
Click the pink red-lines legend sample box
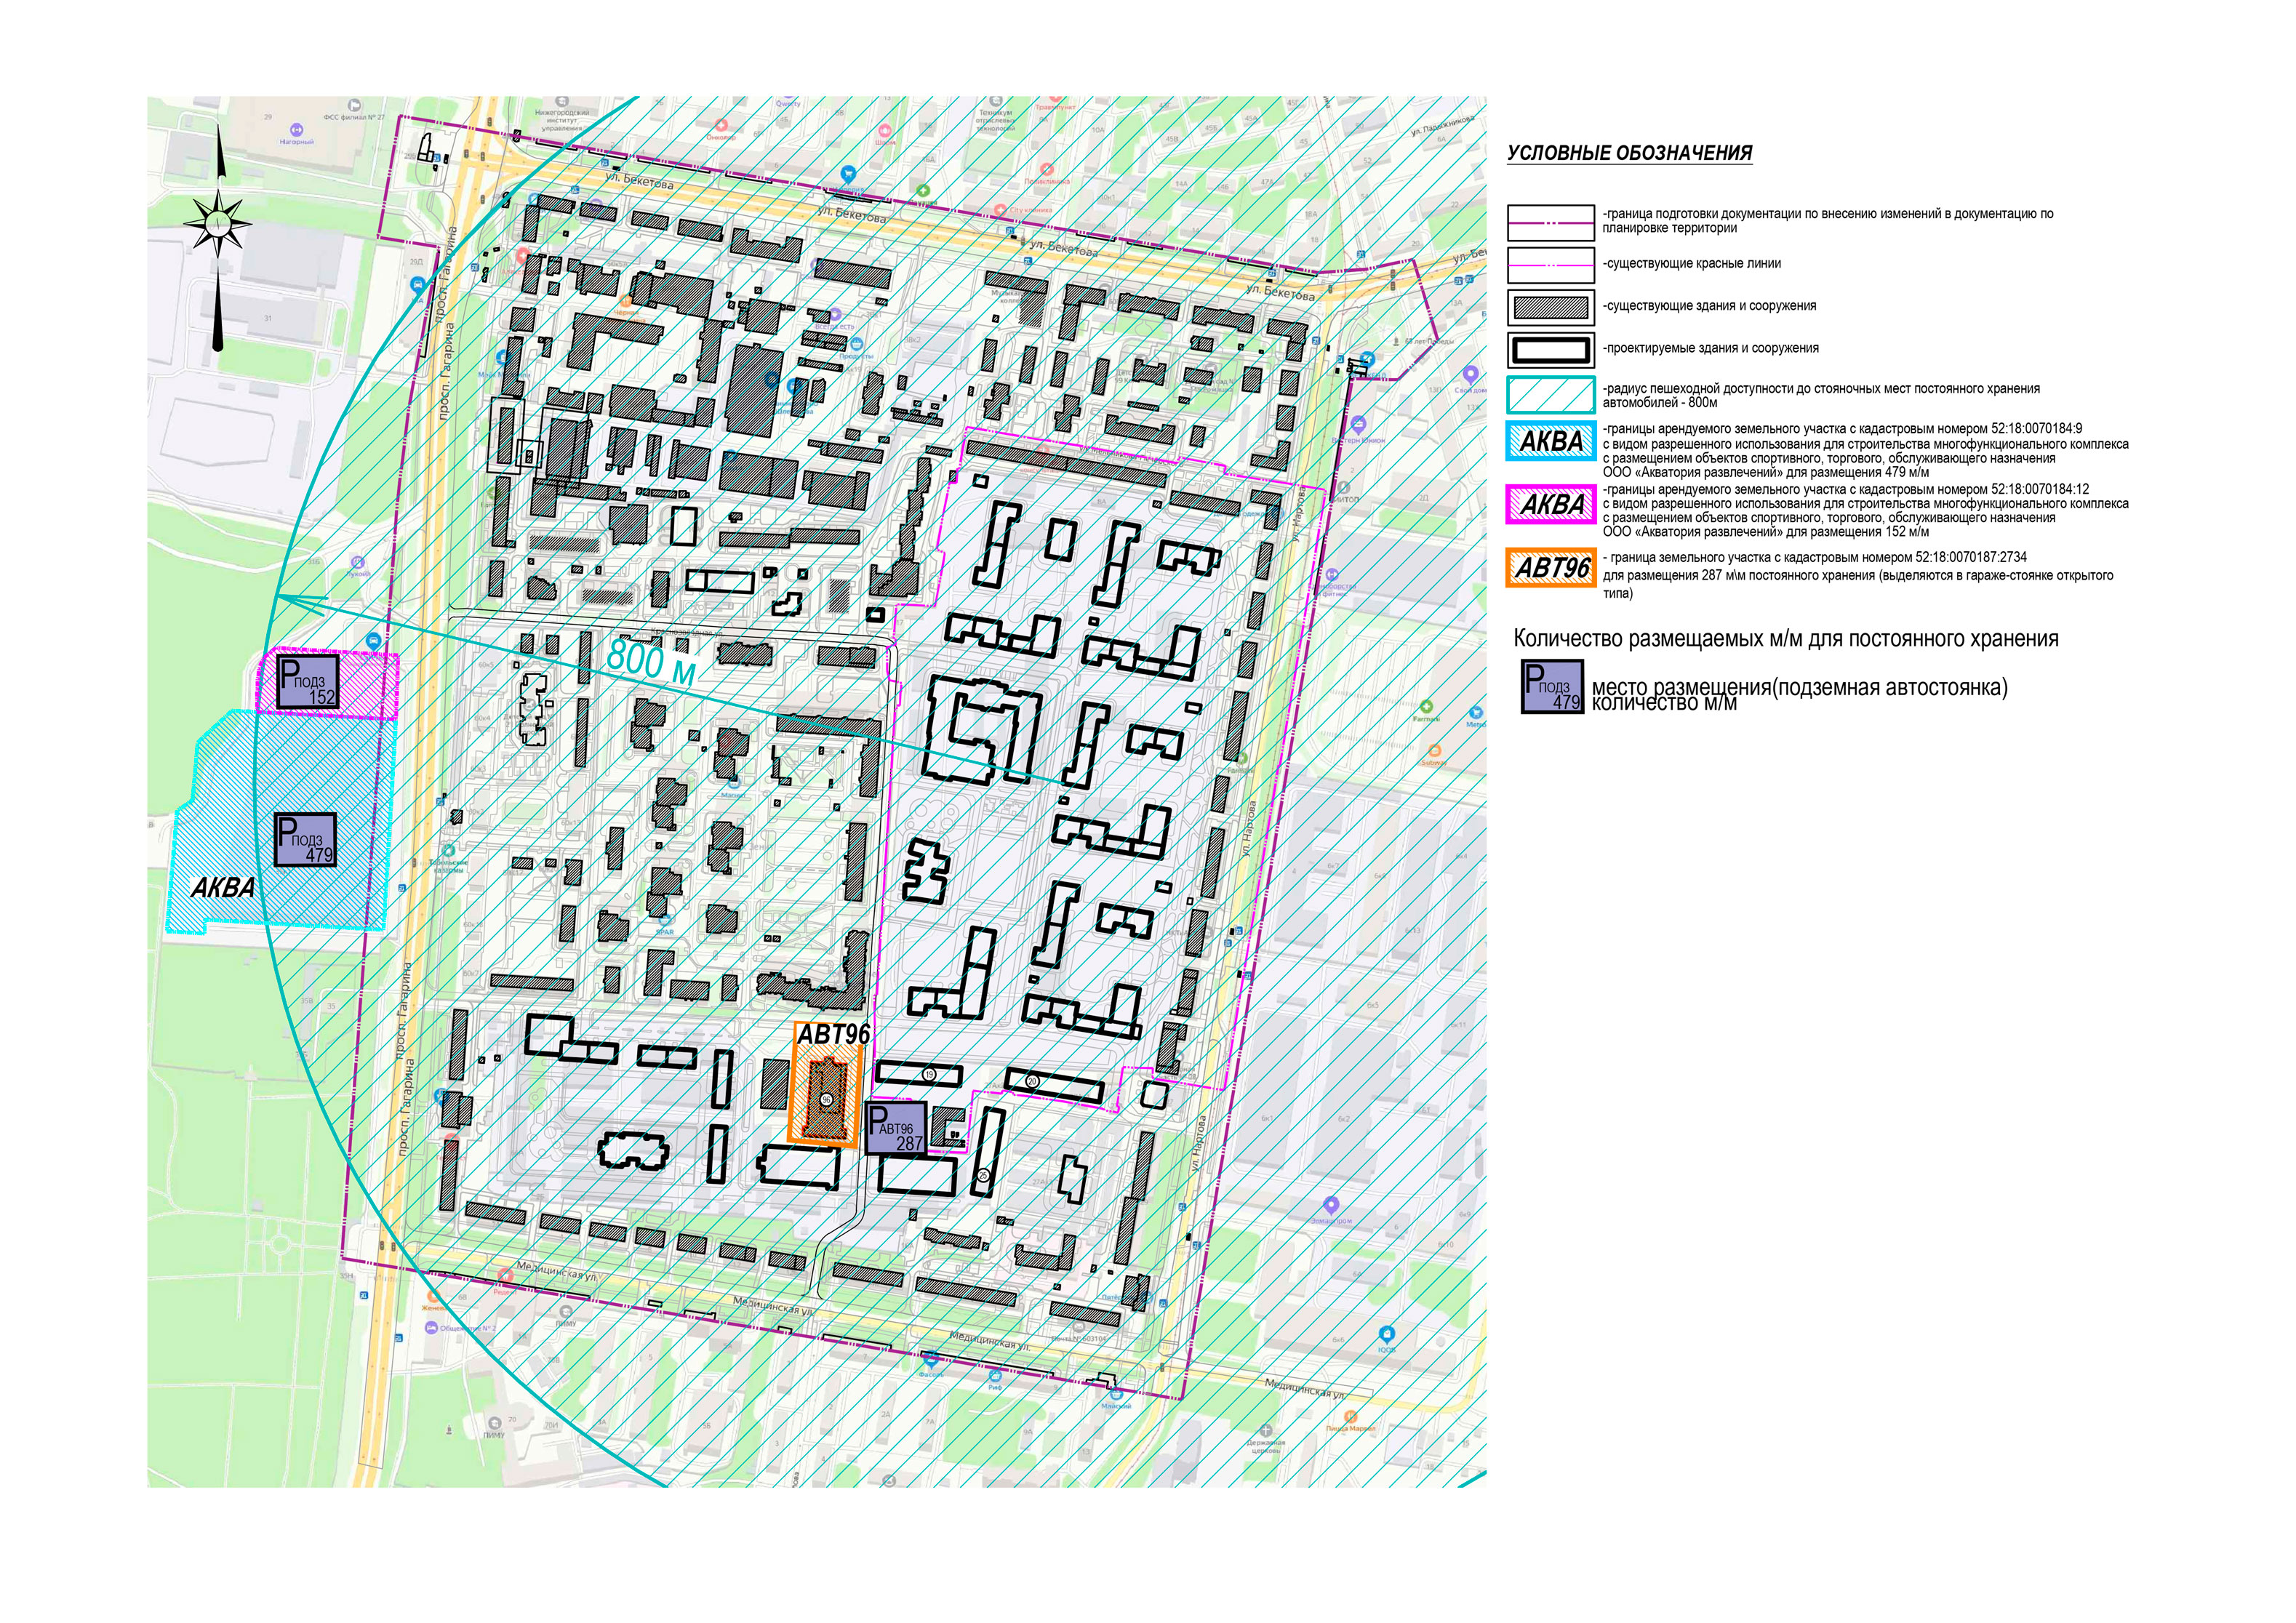tap(1550, 265)
